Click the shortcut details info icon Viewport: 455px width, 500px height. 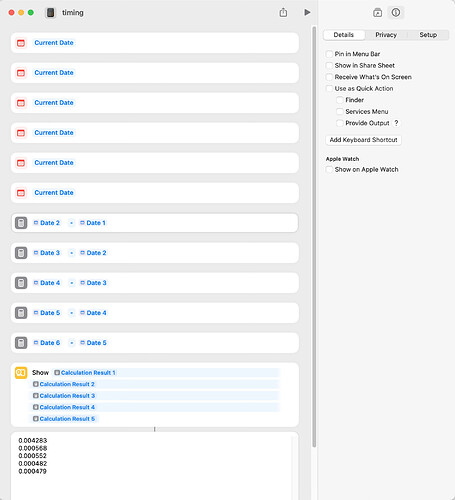click(x=396, y=13)
